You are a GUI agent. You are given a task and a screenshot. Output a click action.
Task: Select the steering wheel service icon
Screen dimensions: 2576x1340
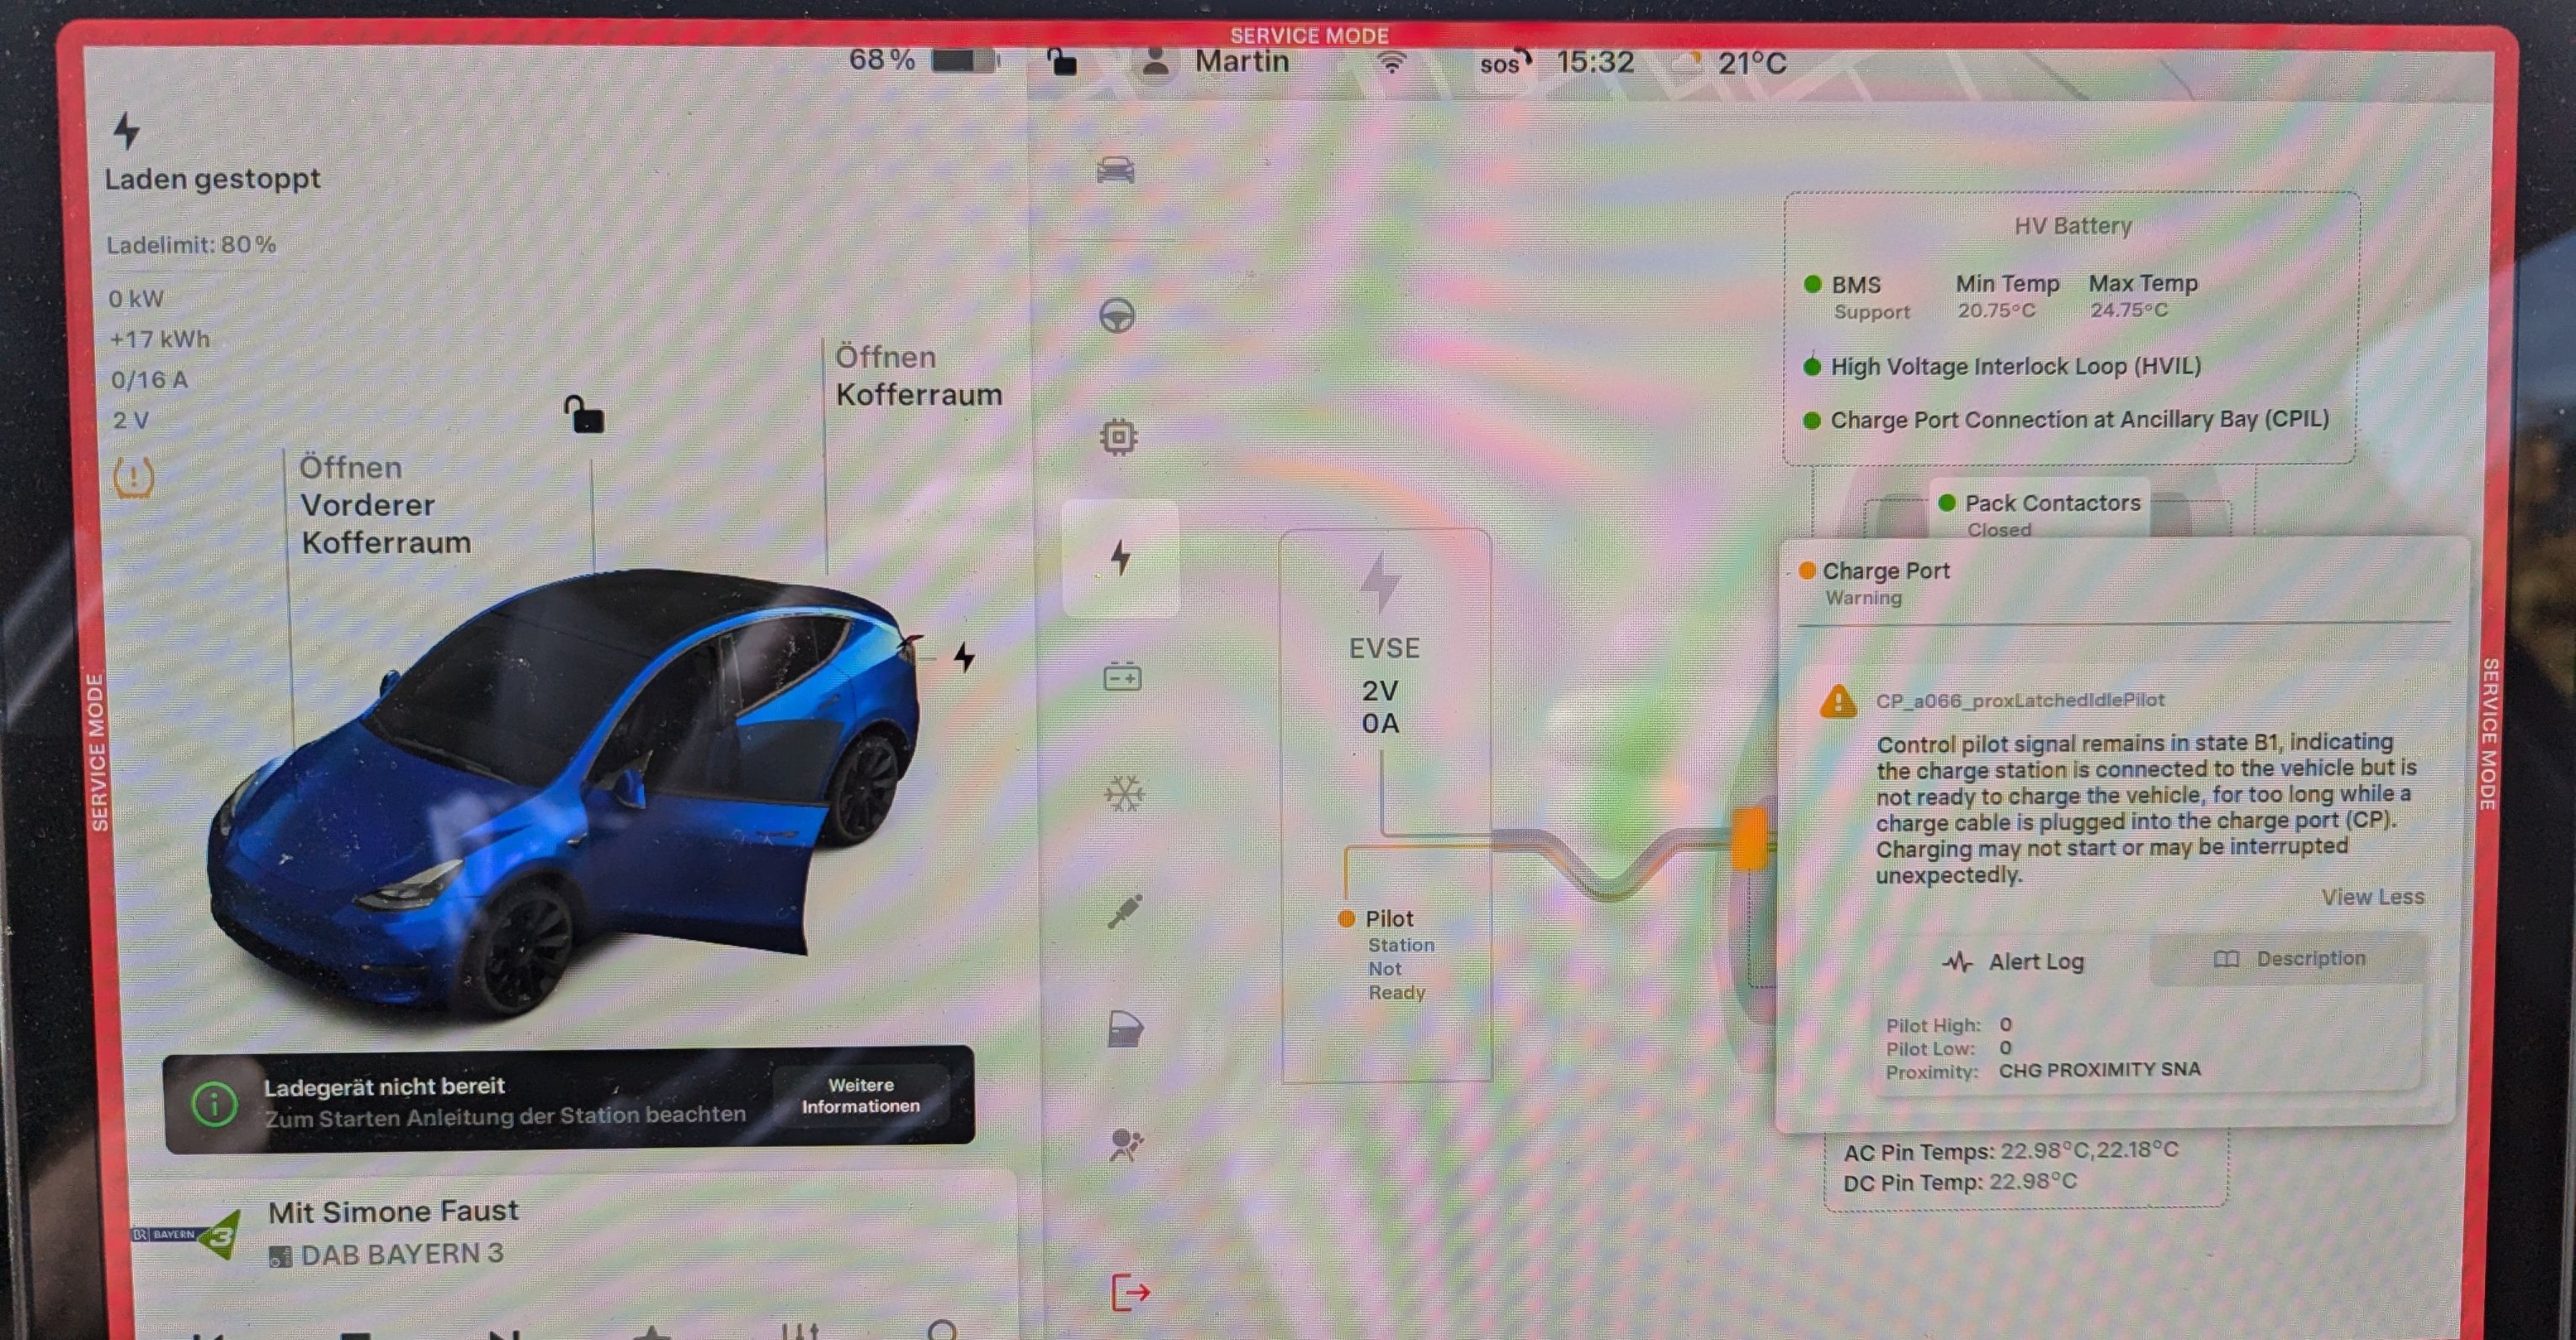1116,317
